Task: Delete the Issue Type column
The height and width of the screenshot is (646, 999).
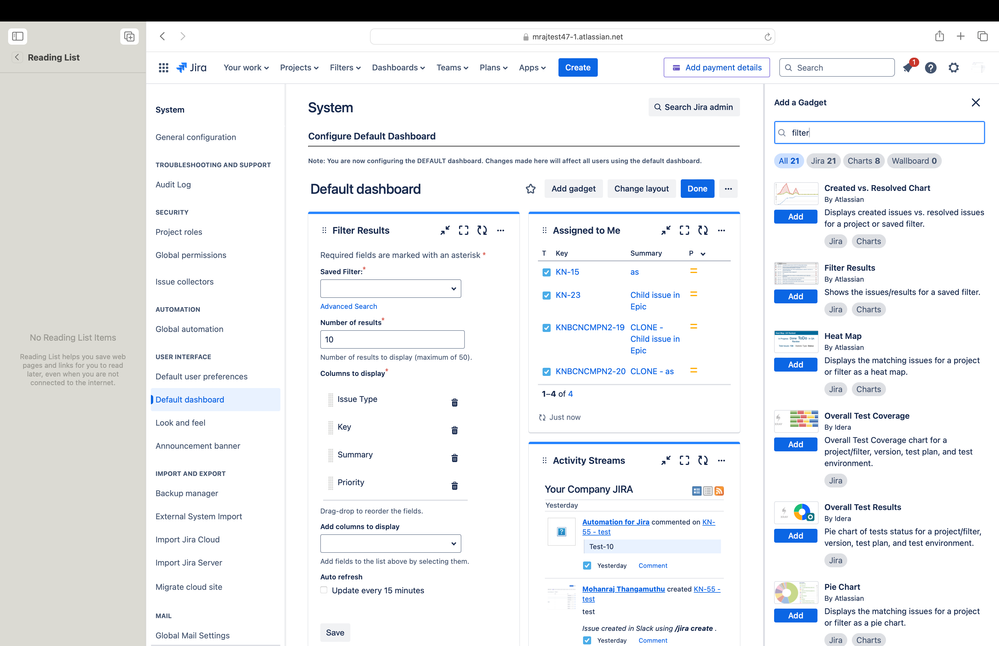Action: 454,403
